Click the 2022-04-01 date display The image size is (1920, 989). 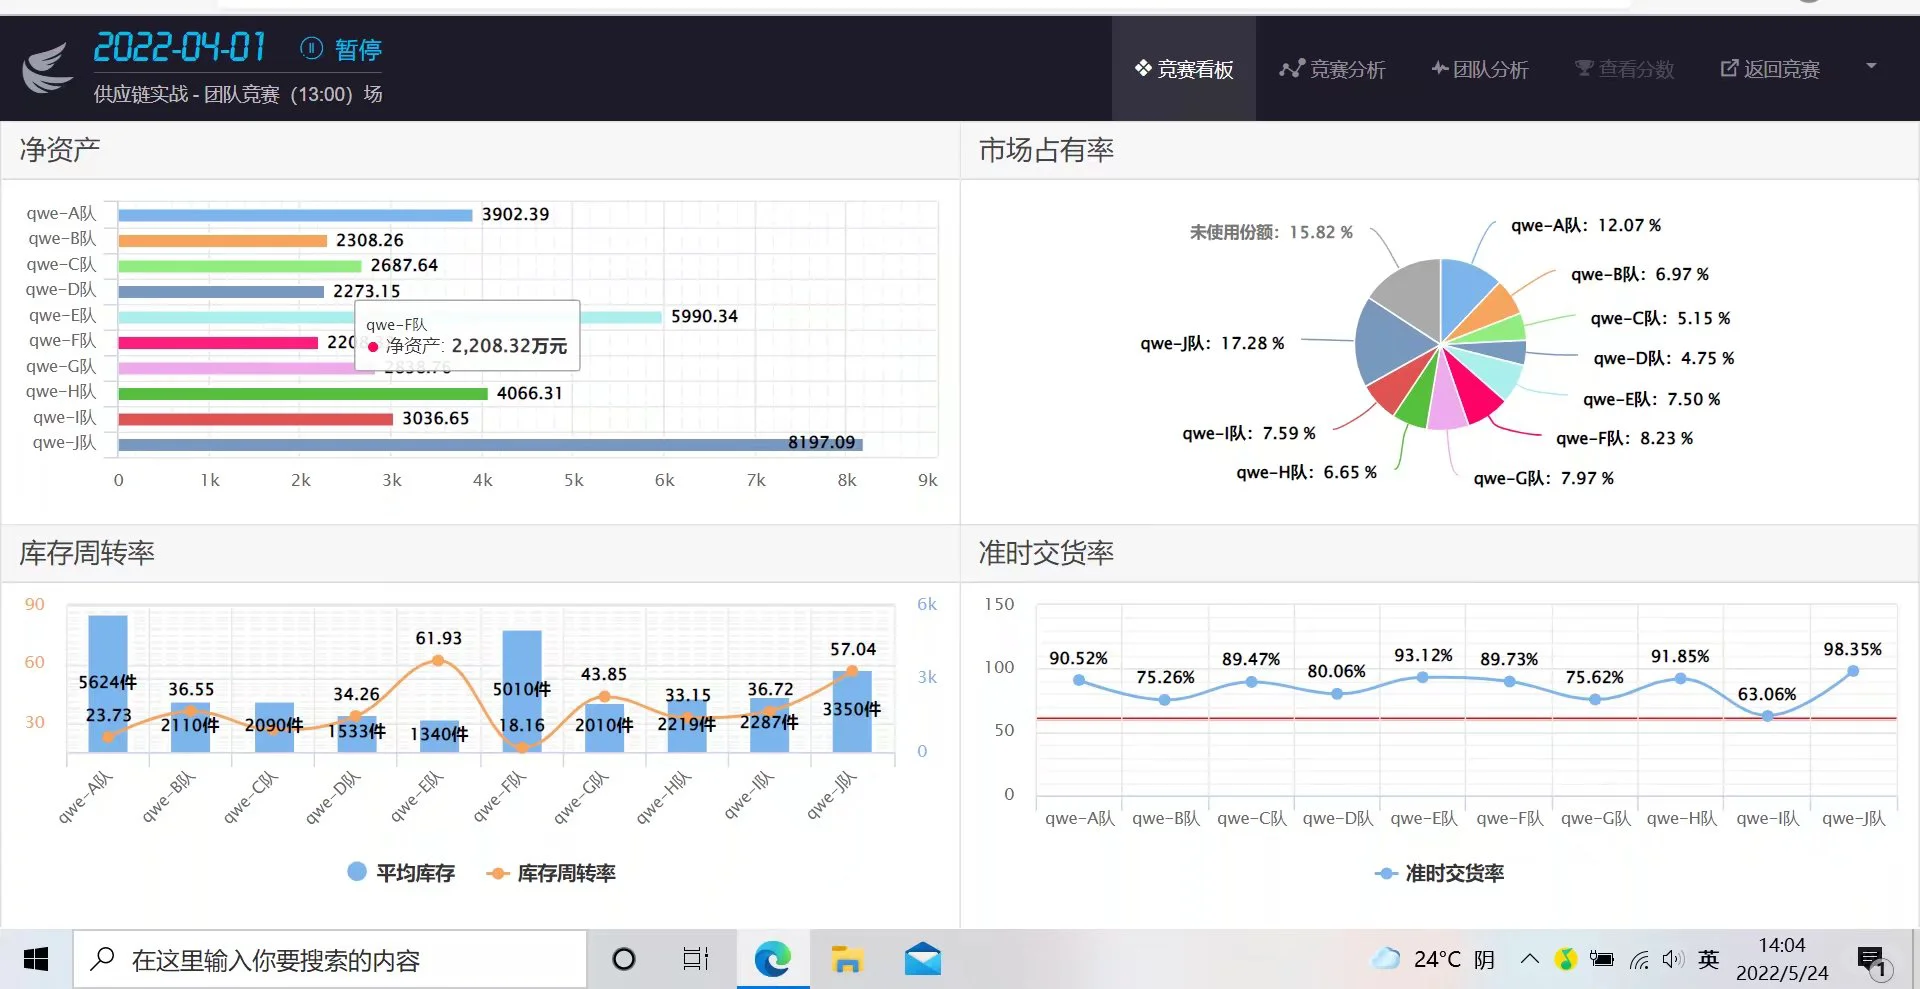[180, 47]
